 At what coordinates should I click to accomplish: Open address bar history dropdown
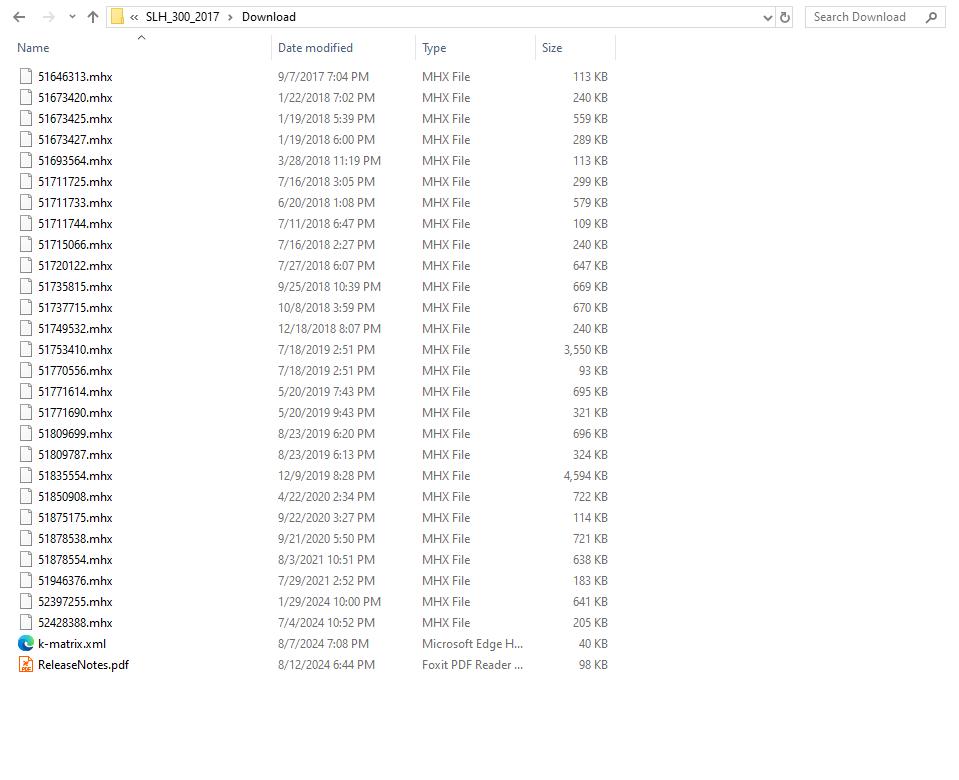(x=768, y=18)
